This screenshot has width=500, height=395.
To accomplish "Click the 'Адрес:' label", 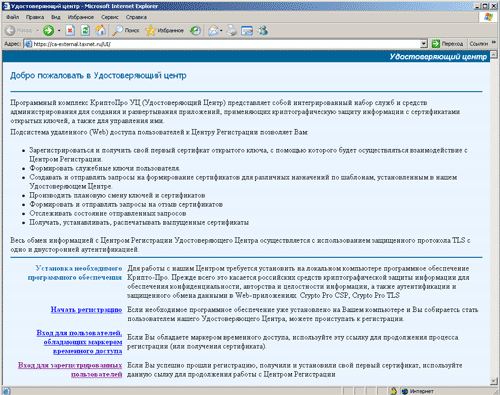I will (x=12, y=44).
